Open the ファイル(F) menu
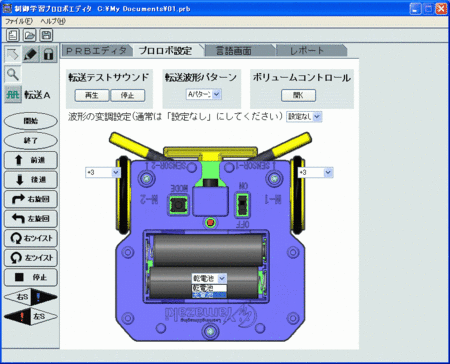Image resolution: width=450 pixels, height=364 pixels. point(19,21)
